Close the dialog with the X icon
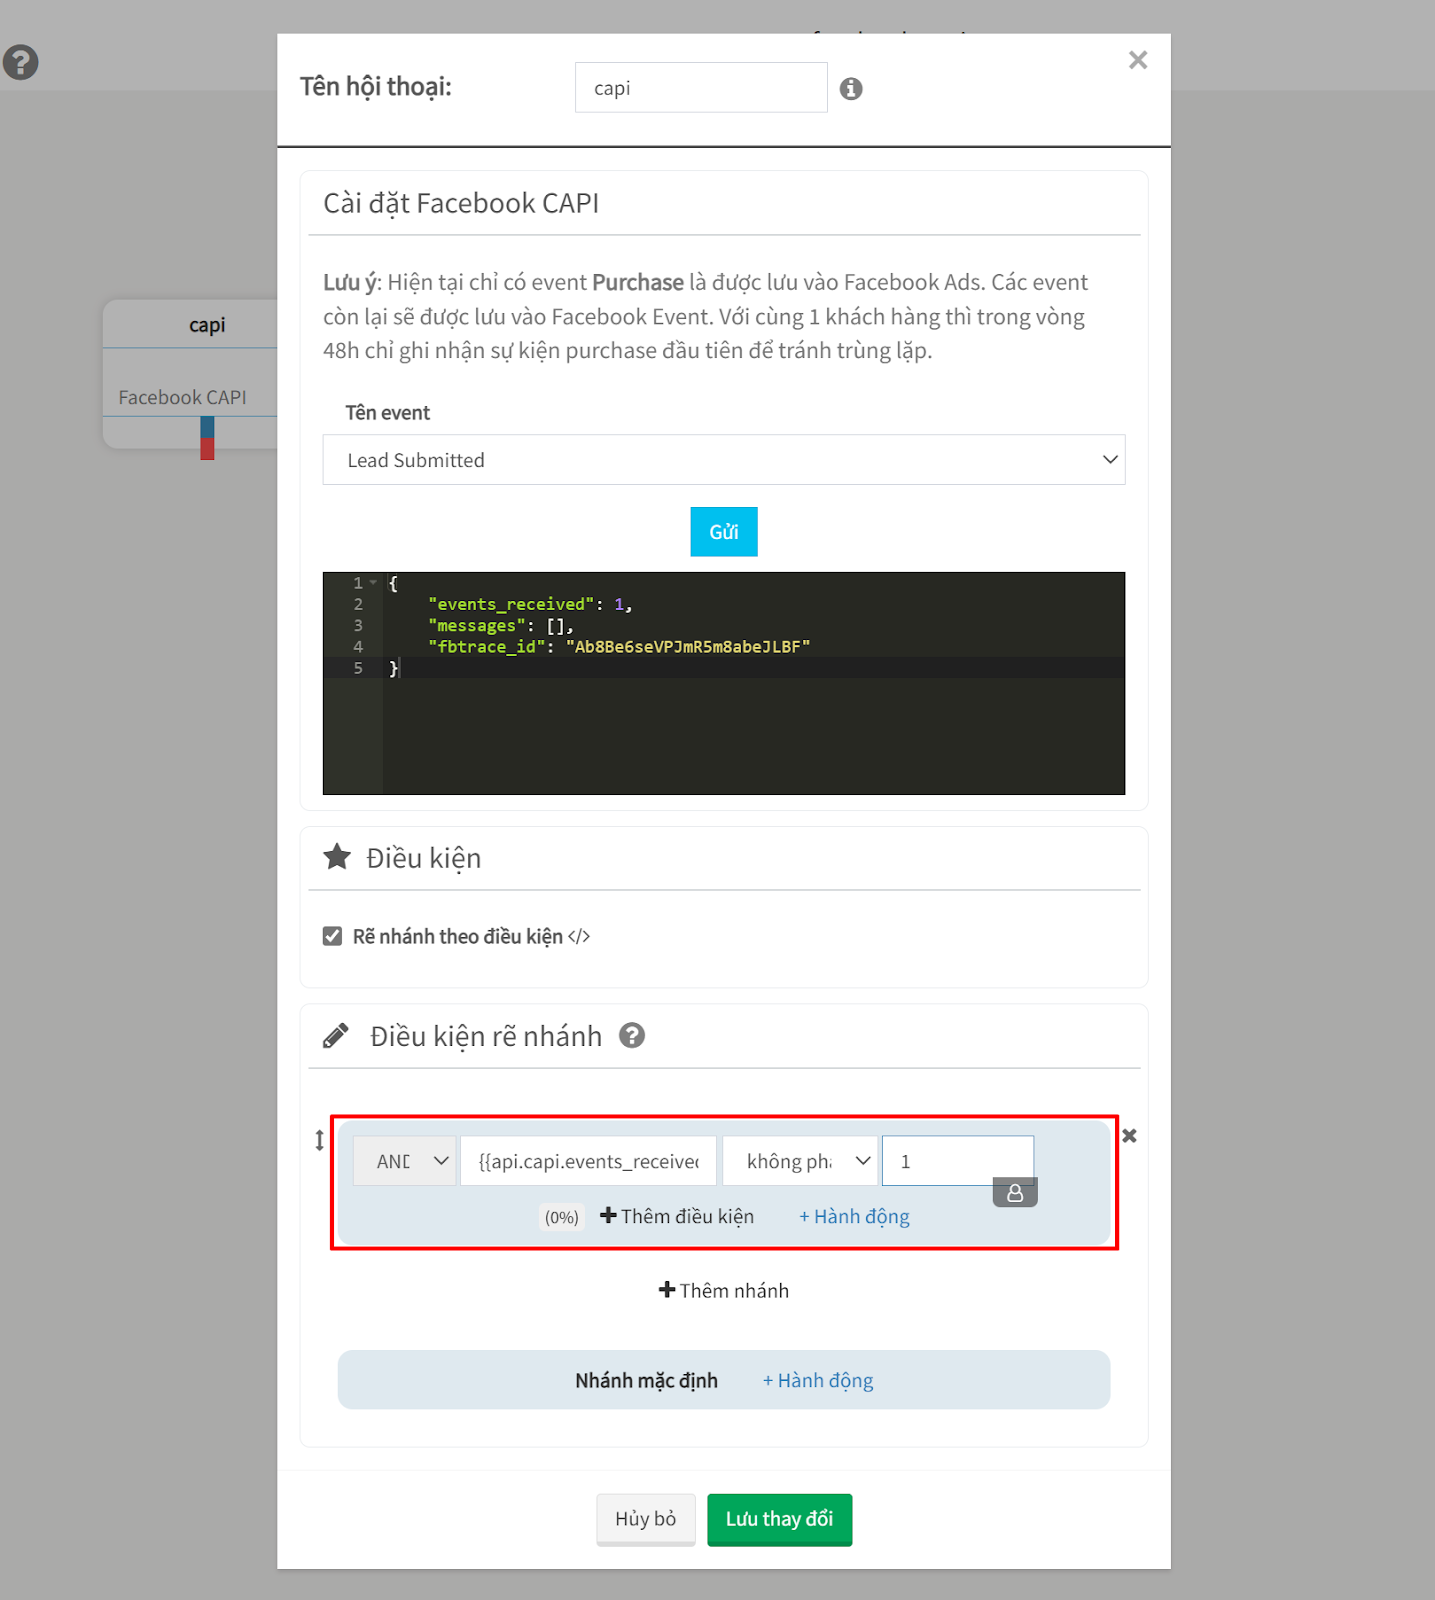The image size is (1435, 1600). [x=1138, y=60]
